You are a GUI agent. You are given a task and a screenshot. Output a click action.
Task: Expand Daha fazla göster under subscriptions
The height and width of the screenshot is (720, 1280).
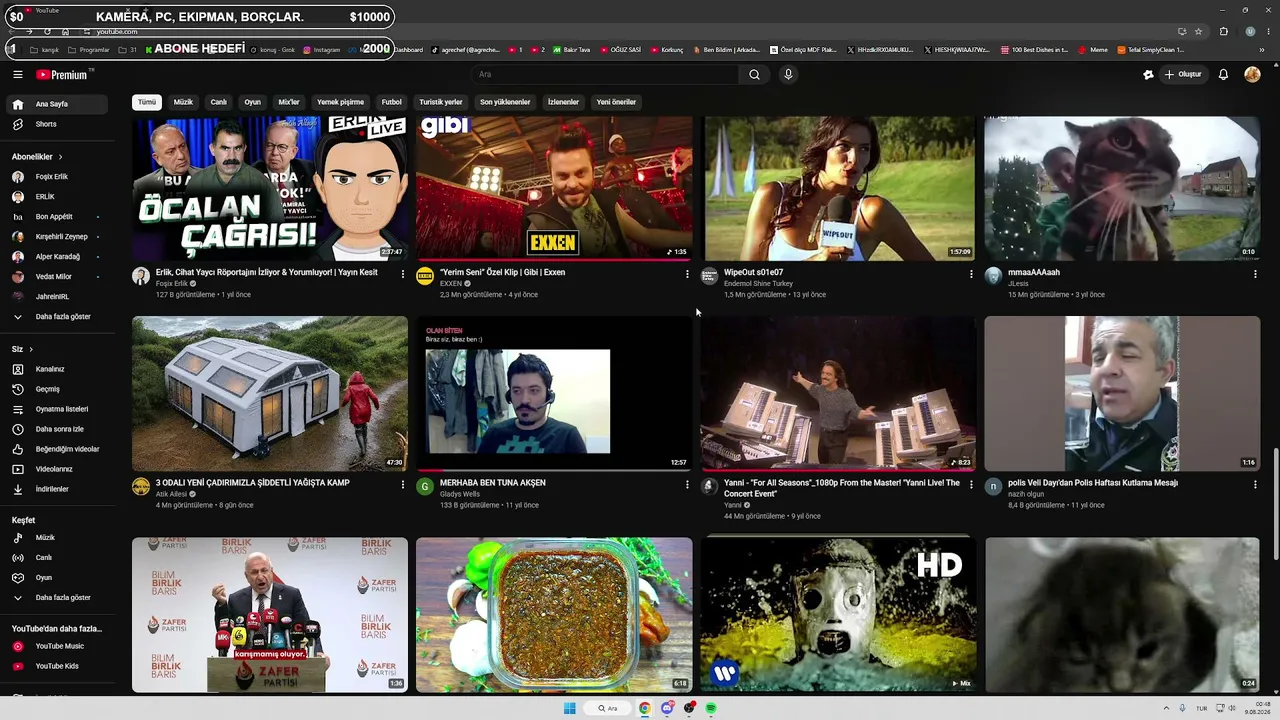62,317
